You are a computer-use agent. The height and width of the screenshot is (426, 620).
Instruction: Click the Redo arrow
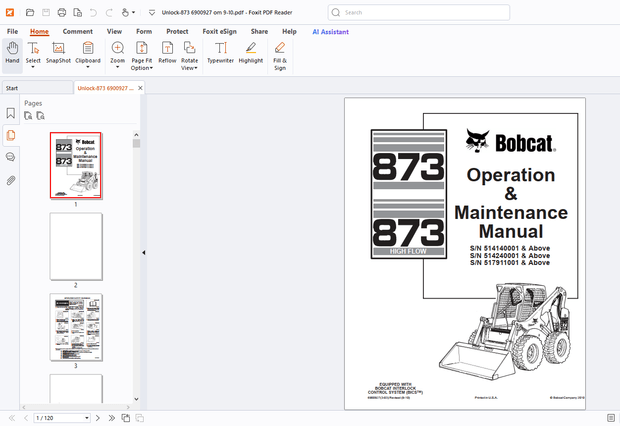[109, 12]
